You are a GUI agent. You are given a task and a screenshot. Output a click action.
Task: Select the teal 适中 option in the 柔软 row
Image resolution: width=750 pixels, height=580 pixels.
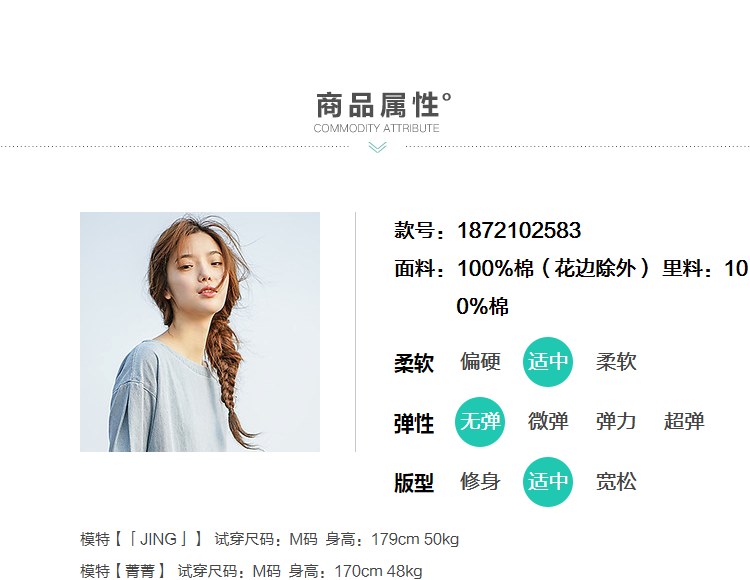click(548, 361)
